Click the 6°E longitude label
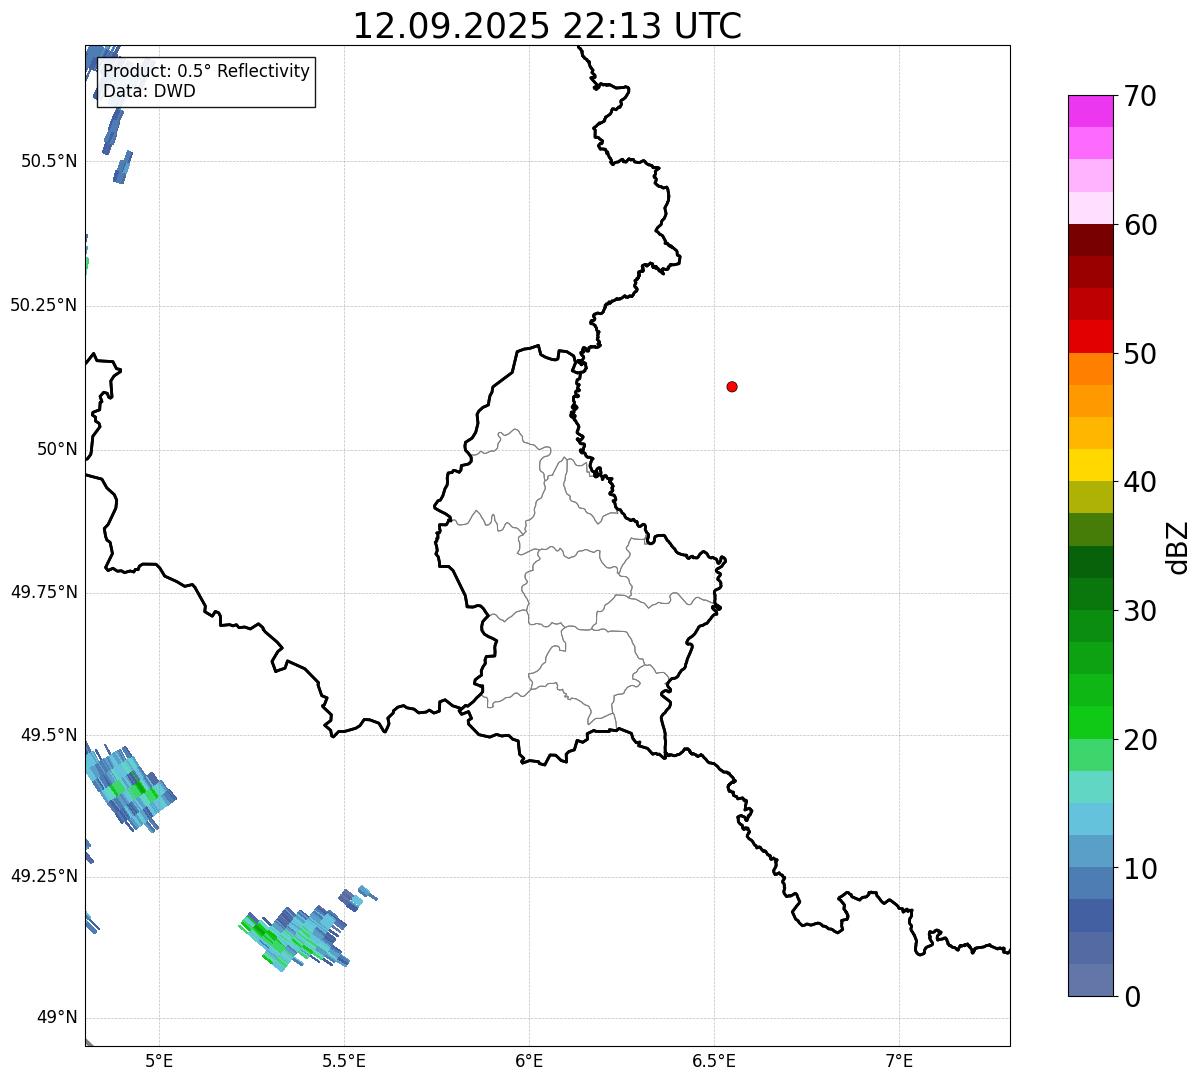 [x=529, y=1060]
